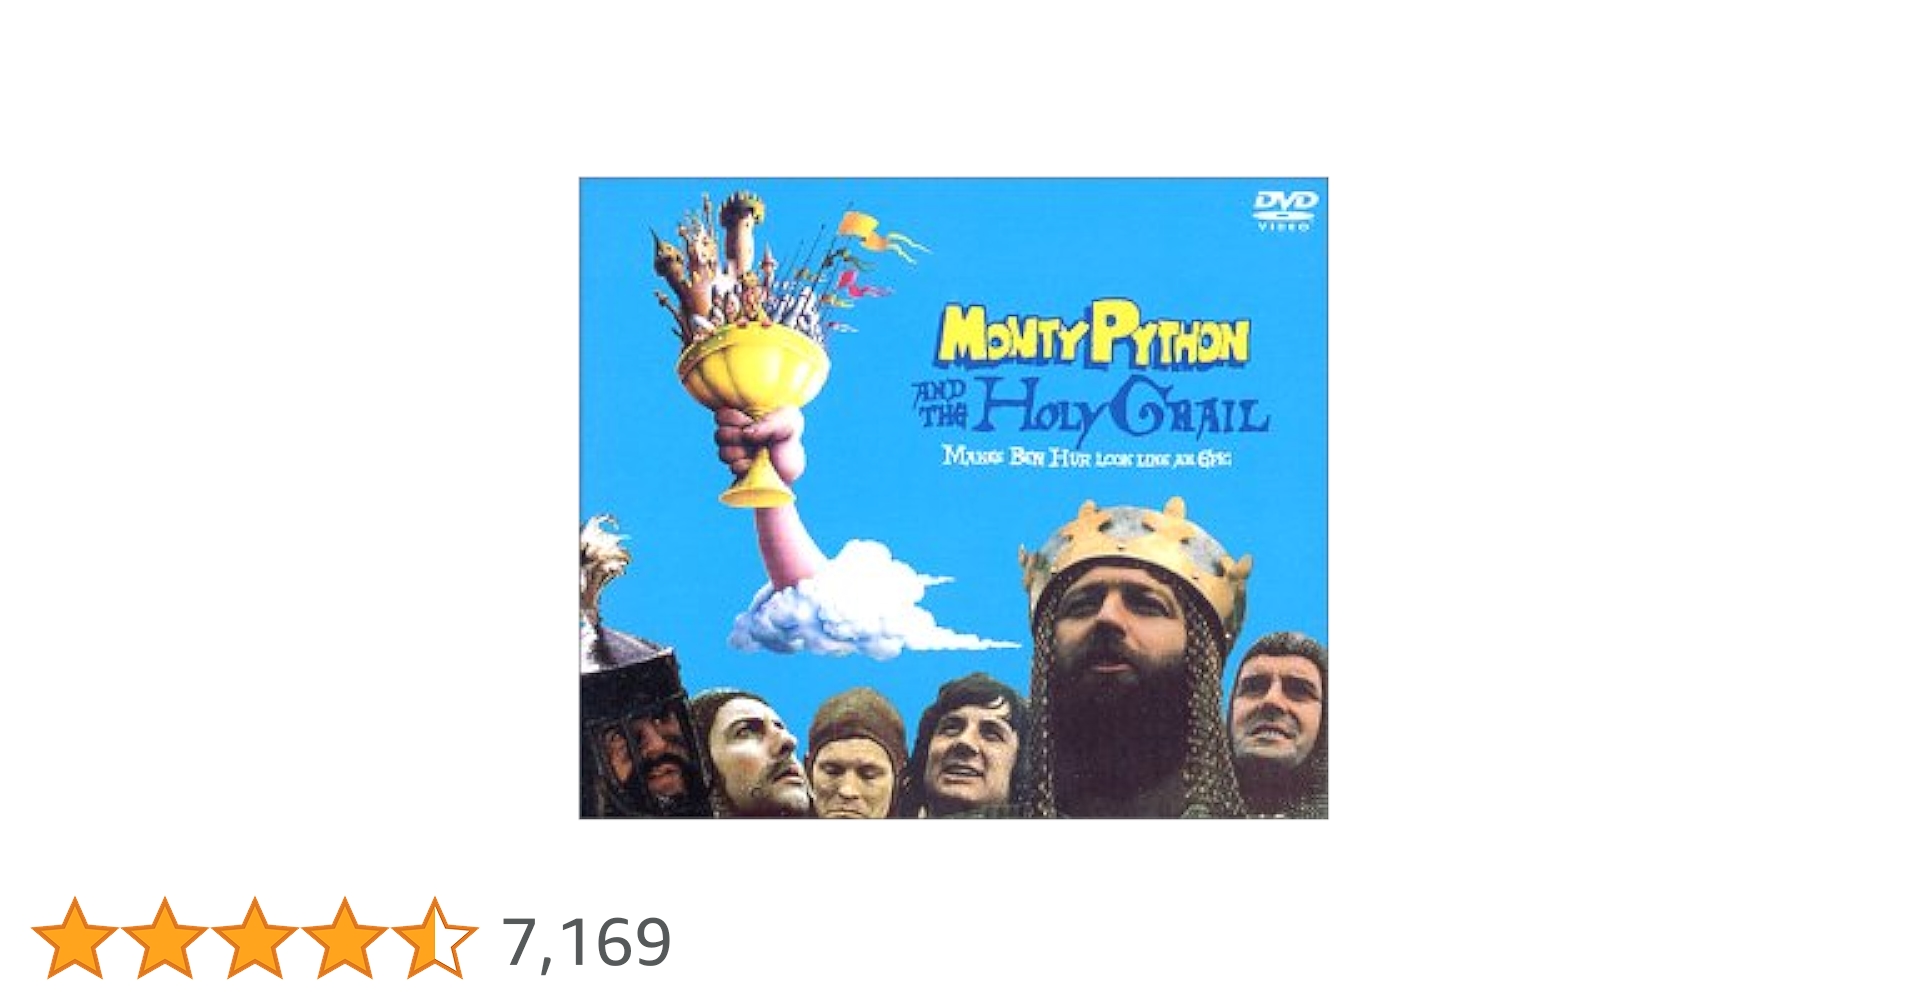
Task: Open the 7,169 ratings count
Action: tap(586, 941)
